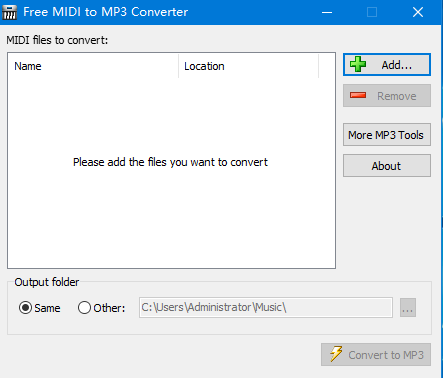Open More MP3 Tools
Image resolution: width=443 pixels, height=378 pixels.
387,135
